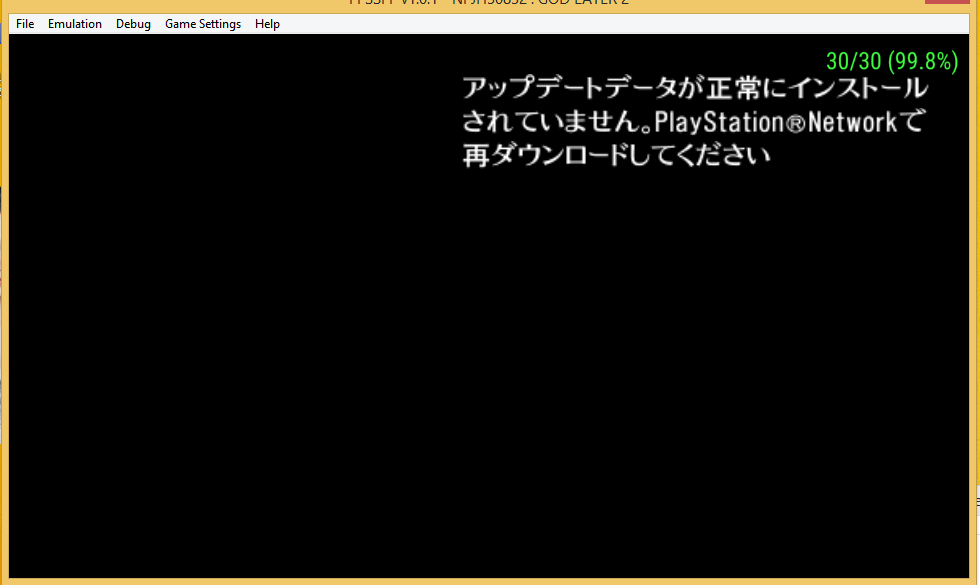Open the Help menu
Viewport: 980px width, 585px height.
[x=267, y=24]
